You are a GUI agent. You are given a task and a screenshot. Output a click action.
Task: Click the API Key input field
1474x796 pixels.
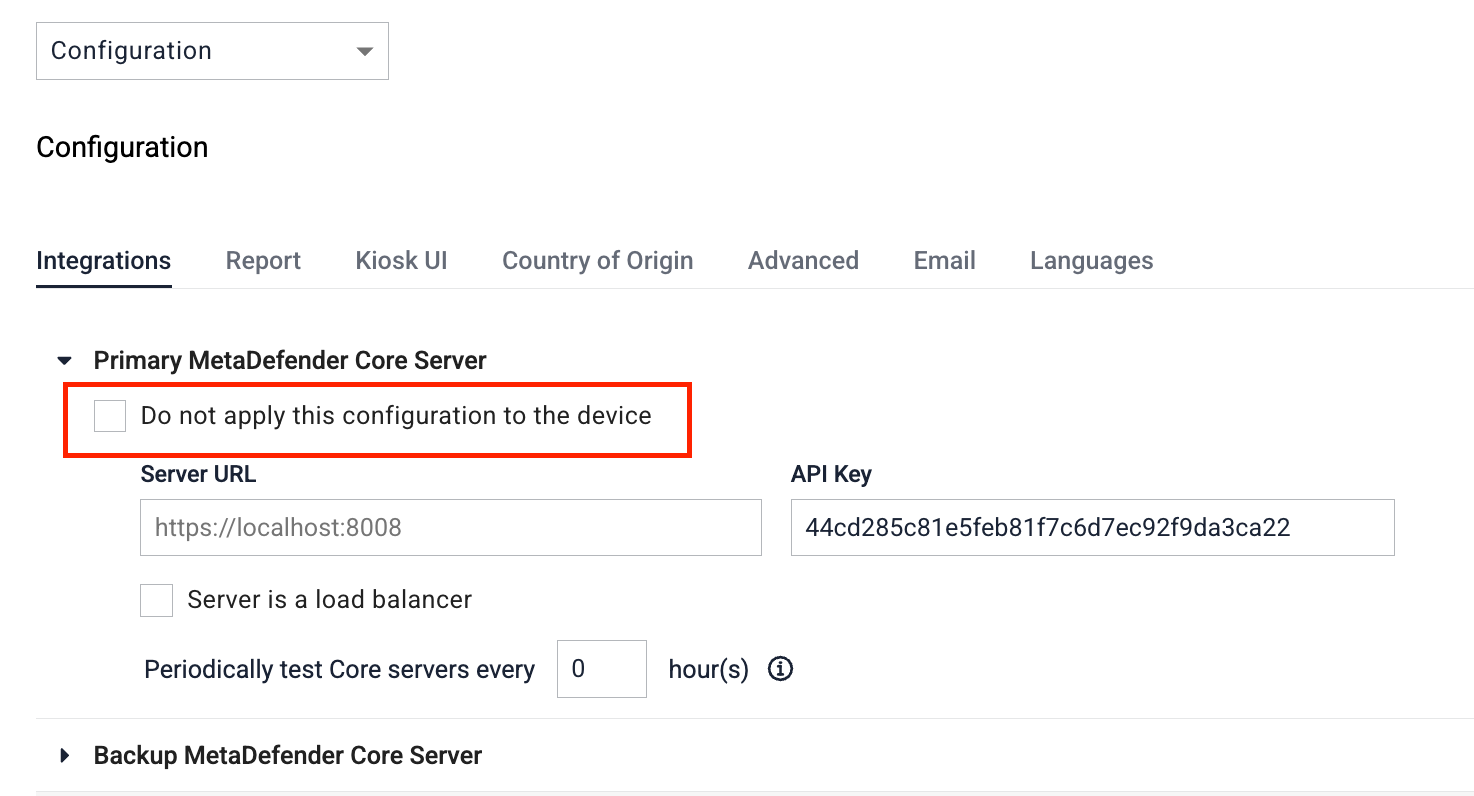coord(1092,528)
